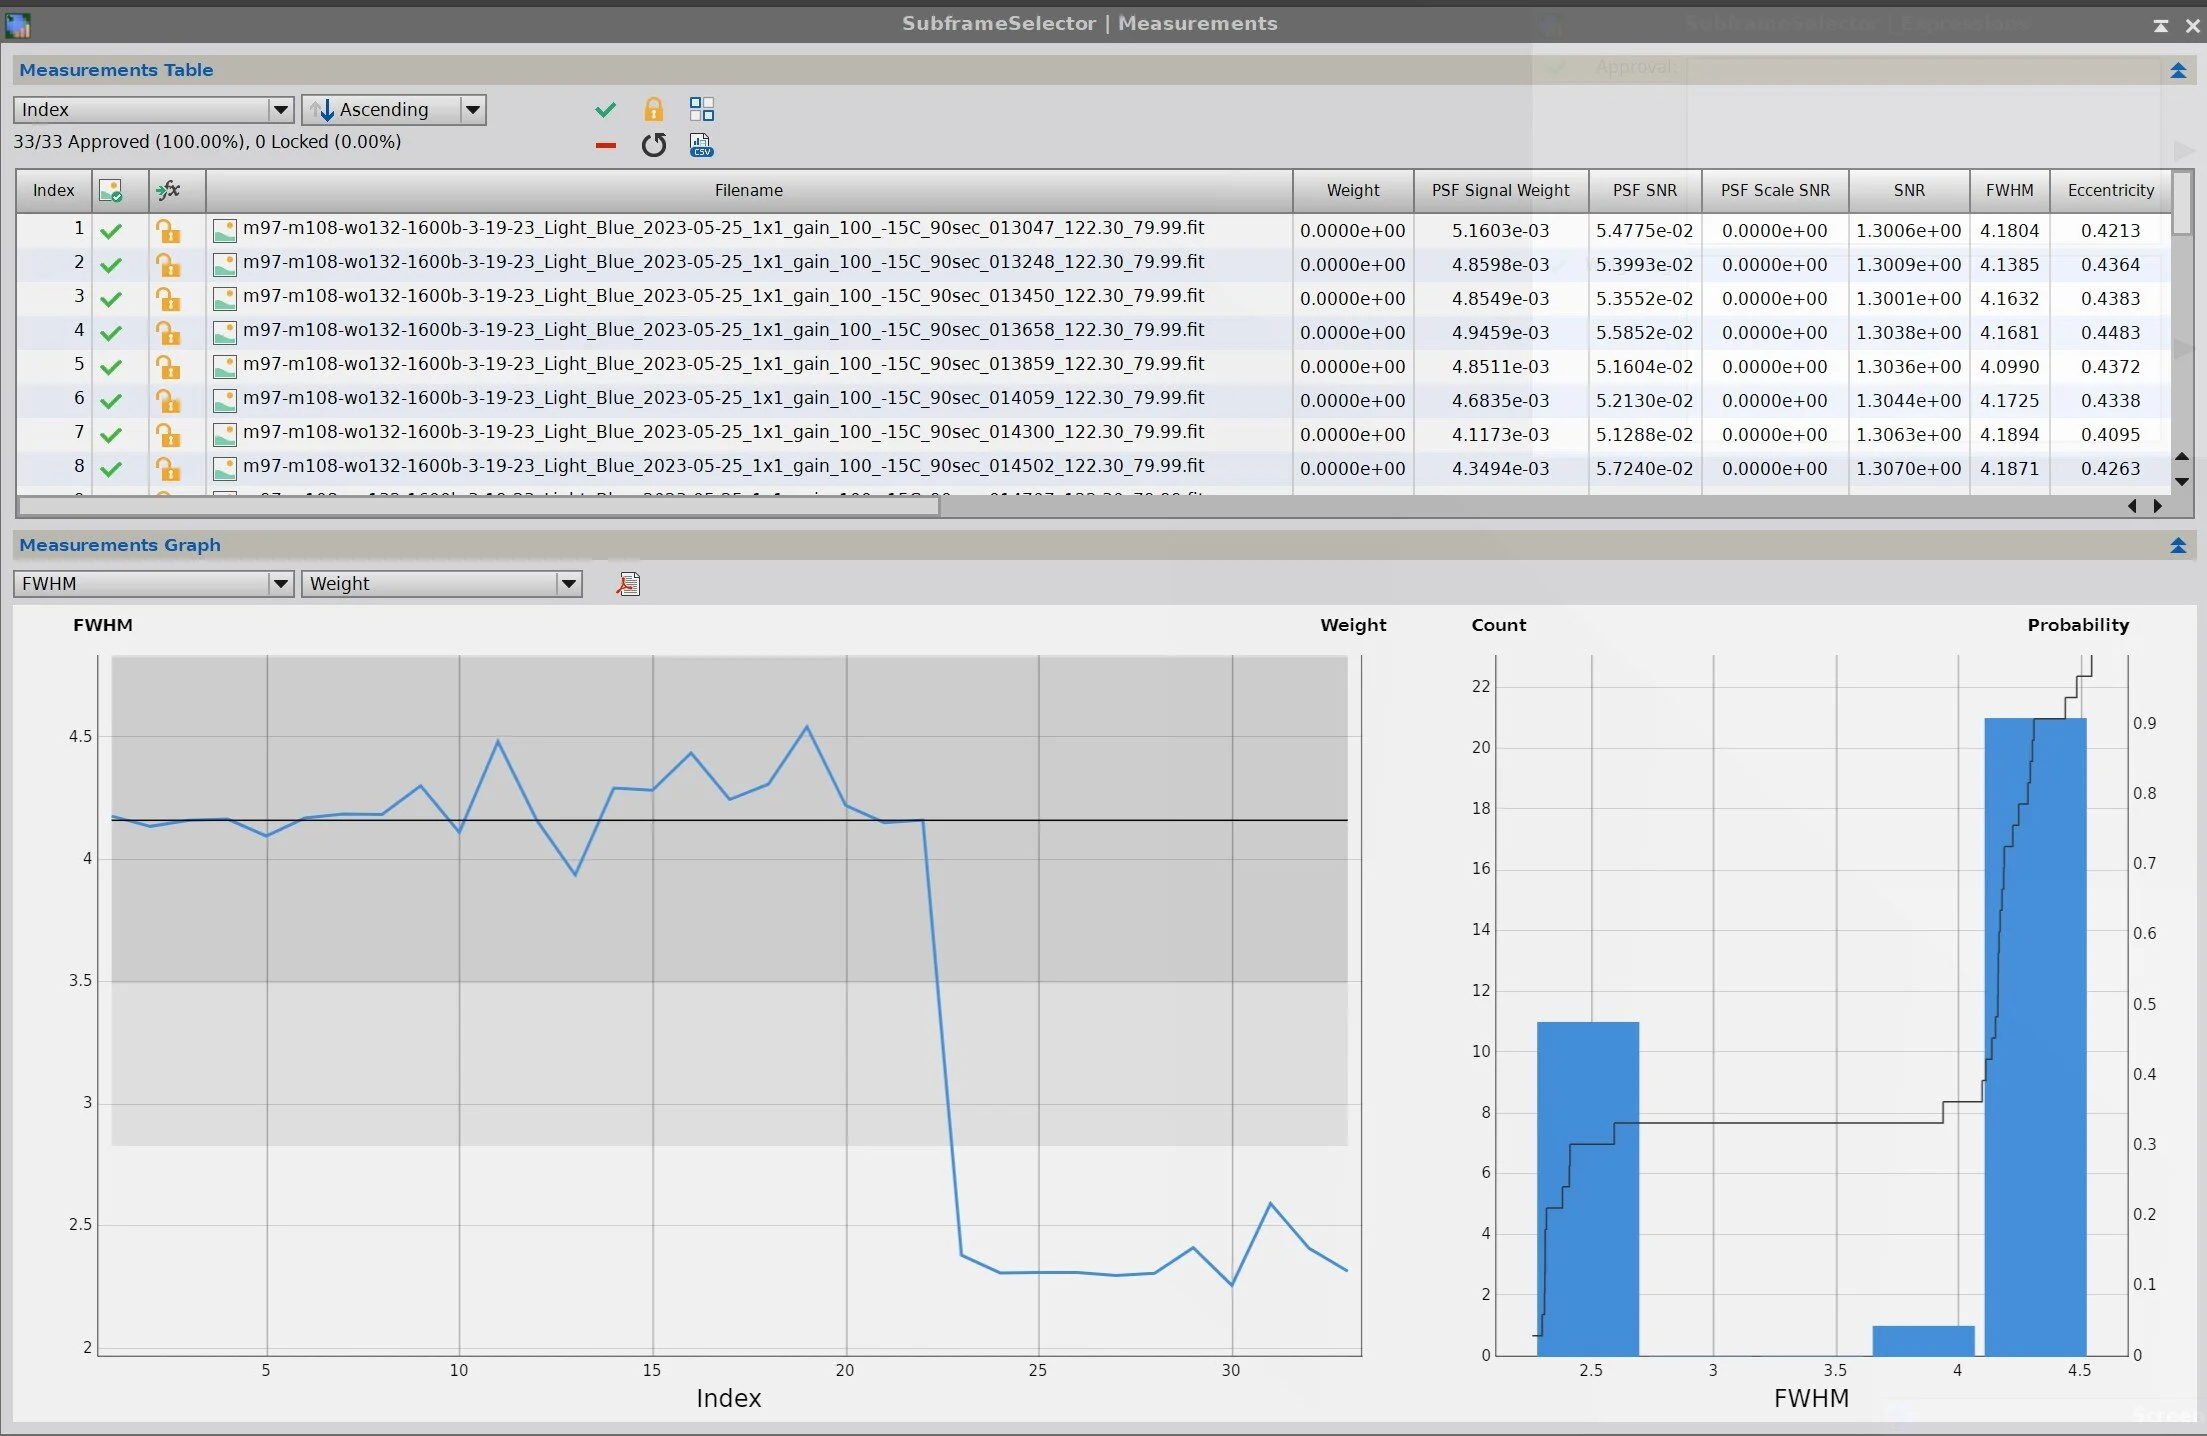Toggle the lock icon on row 4
The height and width of the screenshot is (1436, 2207).
168,333
